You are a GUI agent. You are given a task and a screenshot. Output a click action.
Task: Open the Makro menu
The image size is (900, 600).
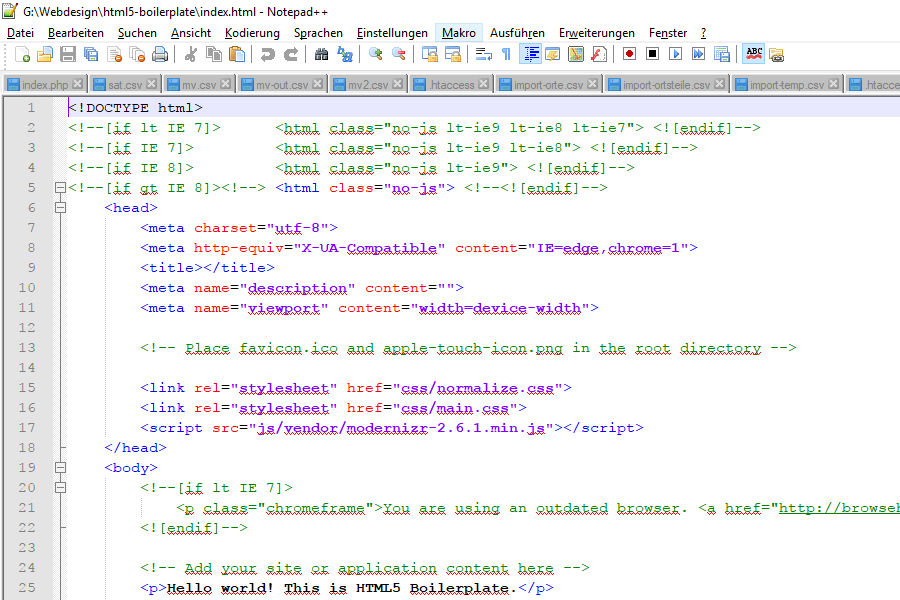[459, 33]
